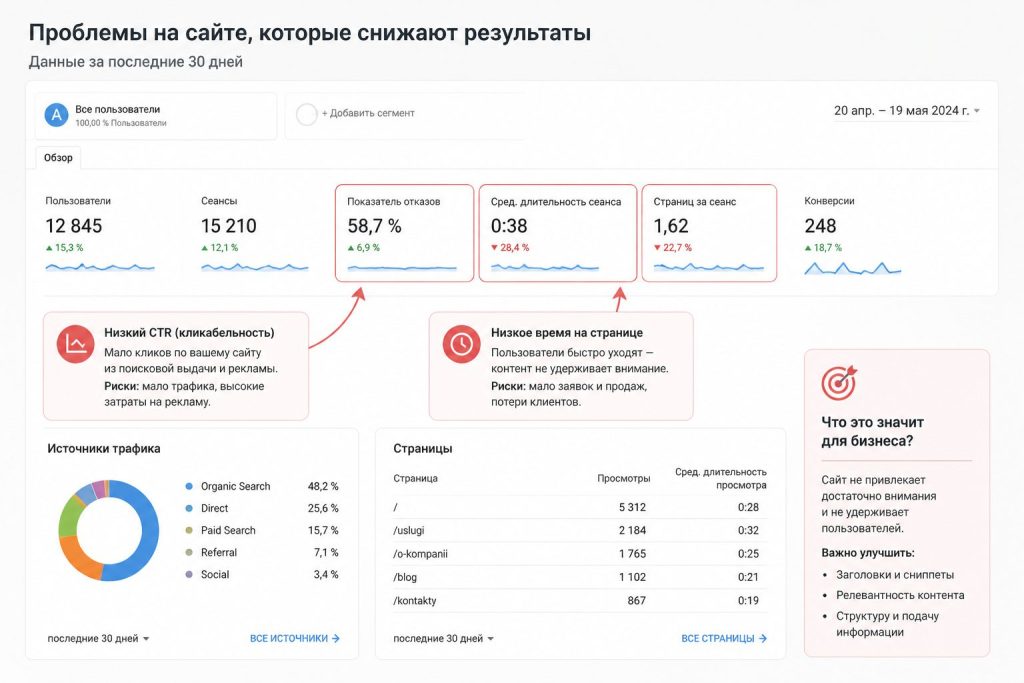The width and height of the screenshot is (1024, 683).
Task: Click the Низкий CTR (кликабельность) heading
Action: 189,333
